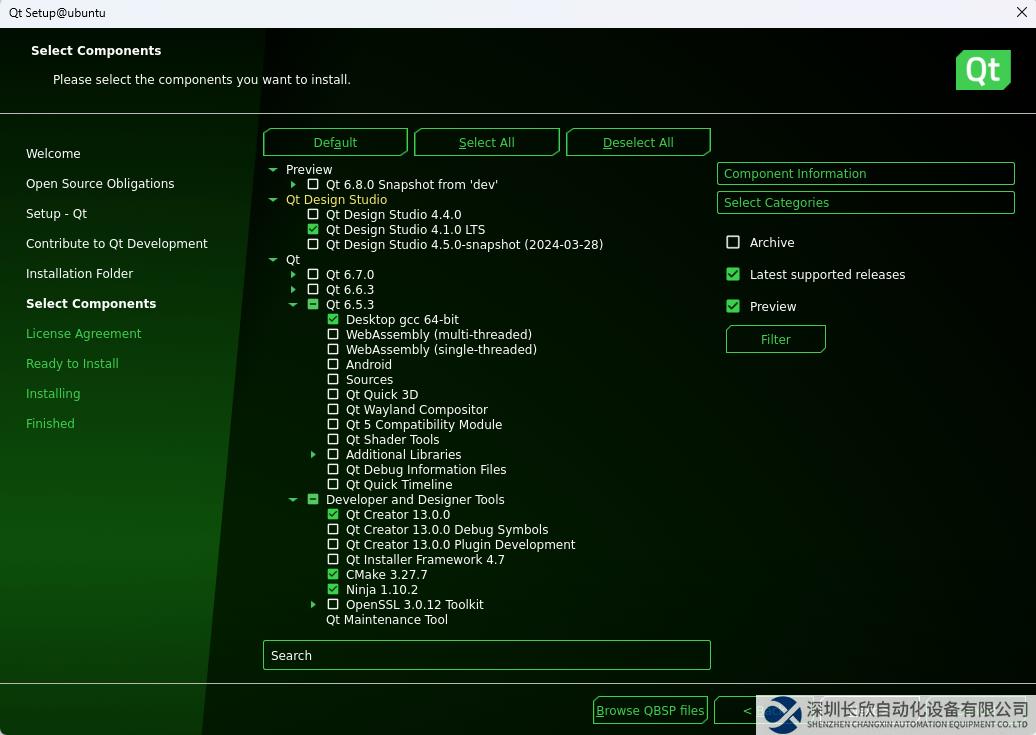Click the Filter button
This screenshot has height=735, width=1036.
(x=776, y=339)
